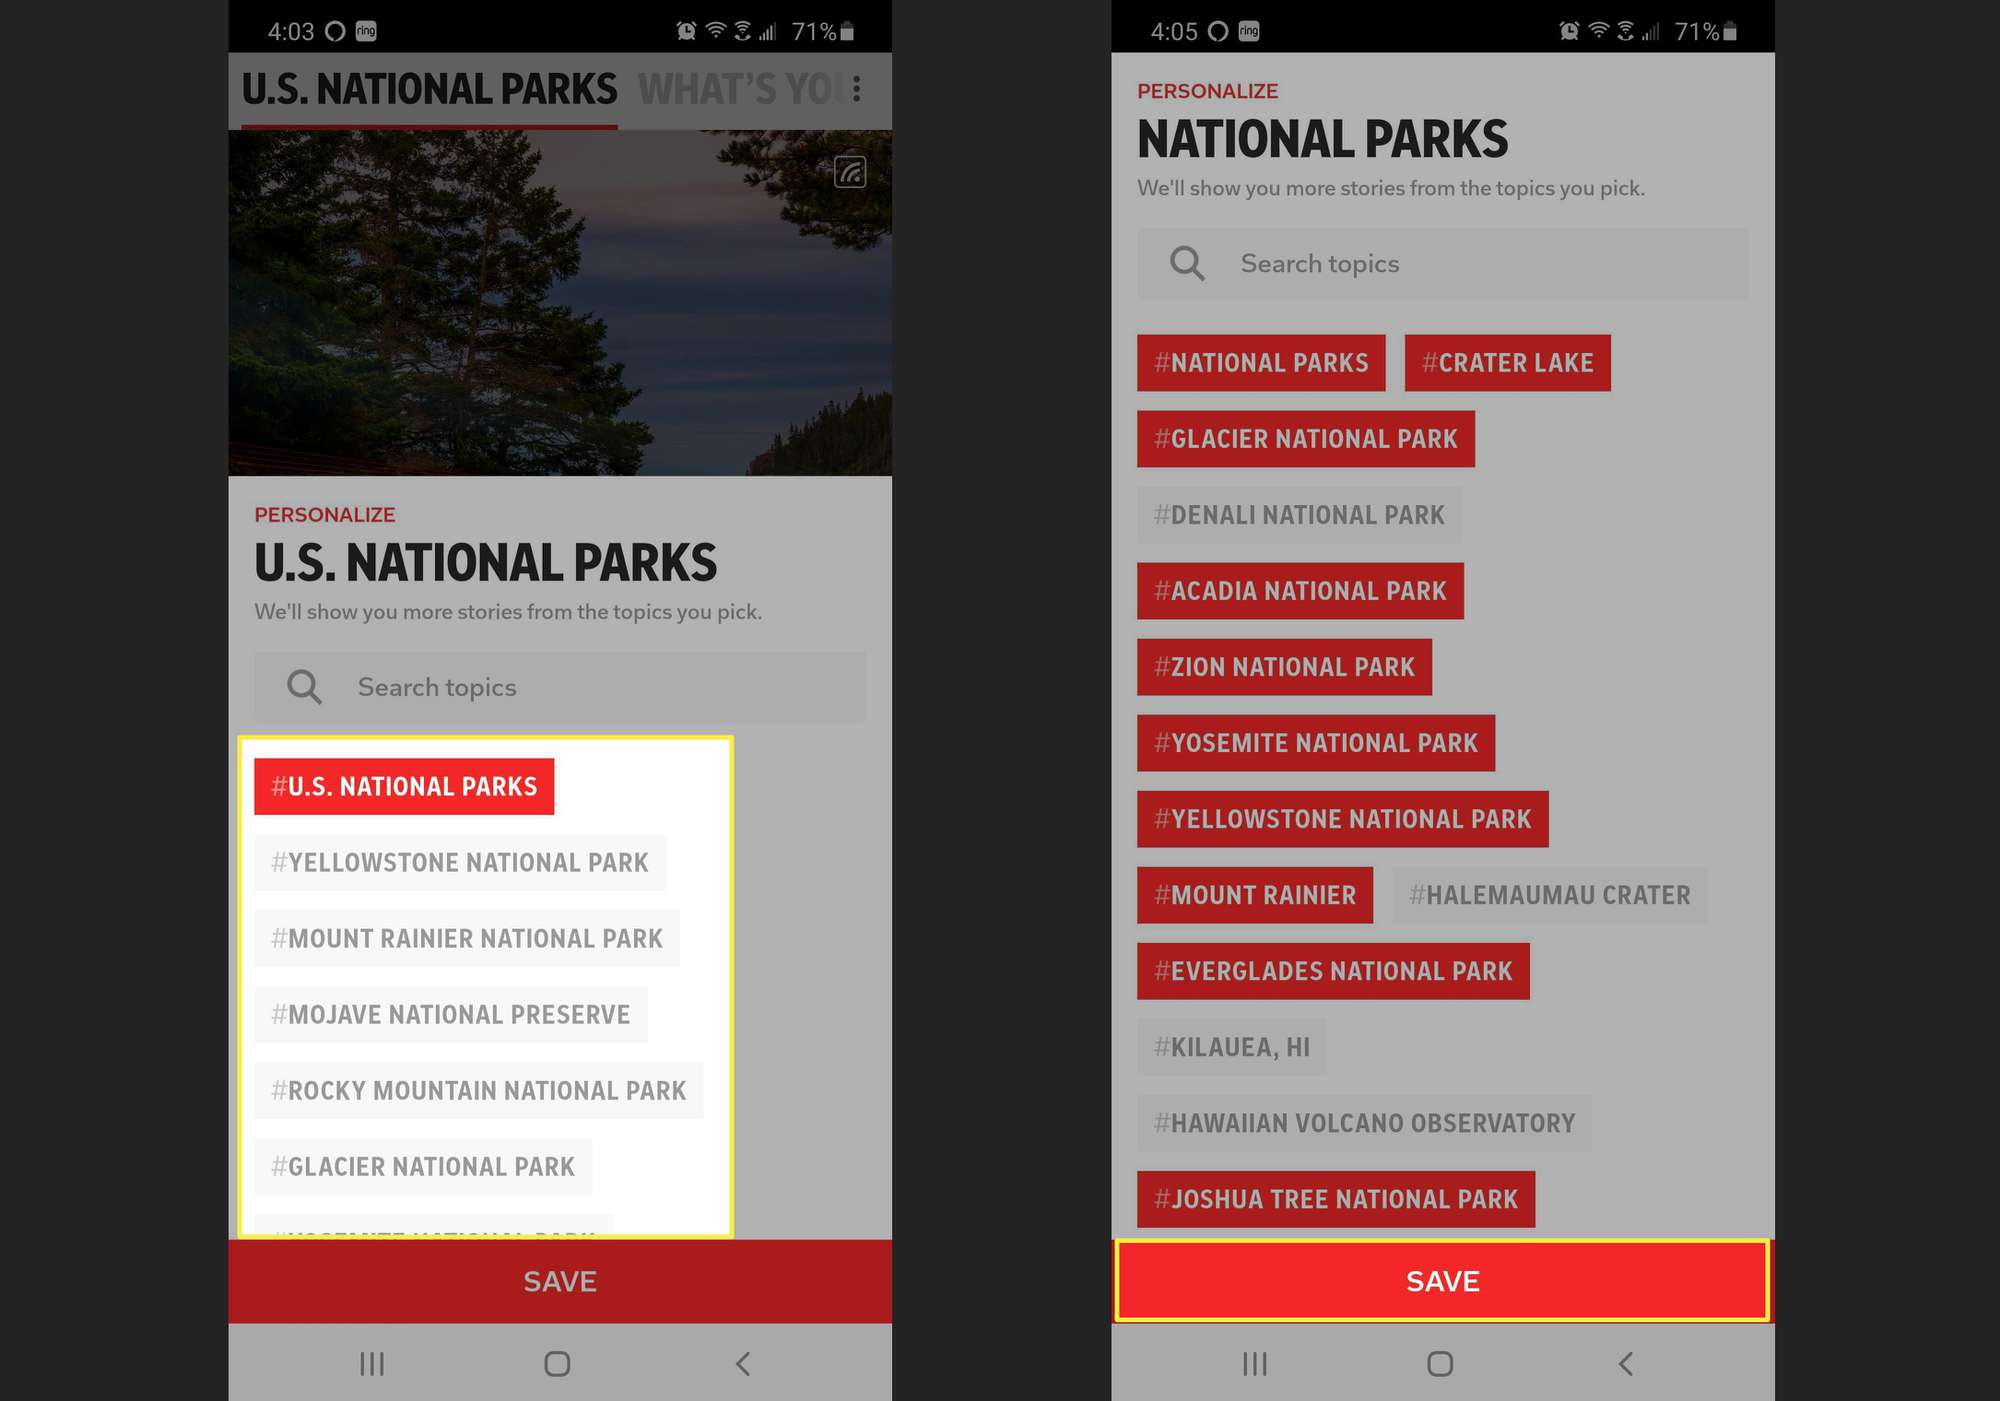
Task: Select the #ROCKY MOUNTAIN NATIONAL PARK topic
Action: [479, 1090]
